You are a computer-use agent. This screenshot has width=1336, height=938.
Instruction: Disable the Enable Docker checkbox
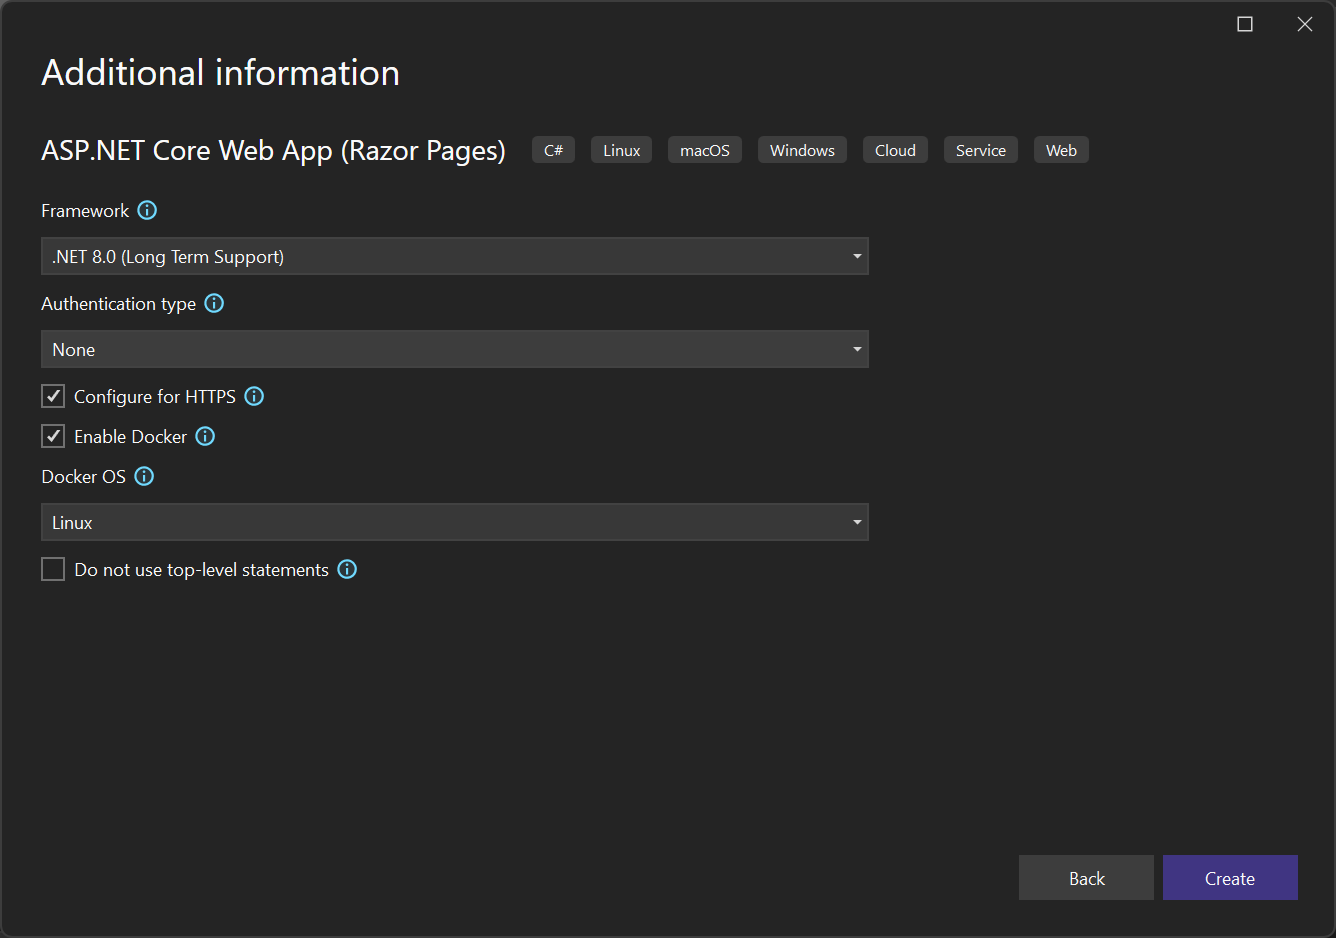tap(52, 436)
